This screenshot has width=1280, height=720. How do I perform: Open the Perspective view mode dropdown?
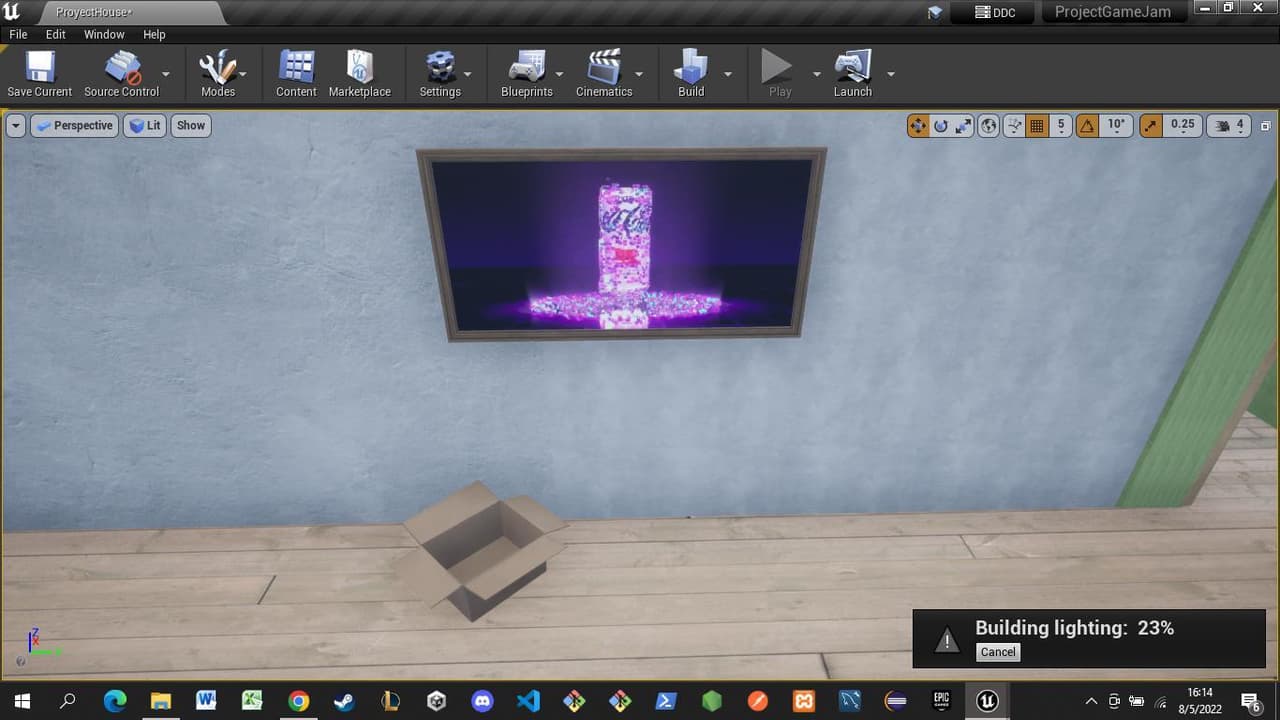click(74, 126)
